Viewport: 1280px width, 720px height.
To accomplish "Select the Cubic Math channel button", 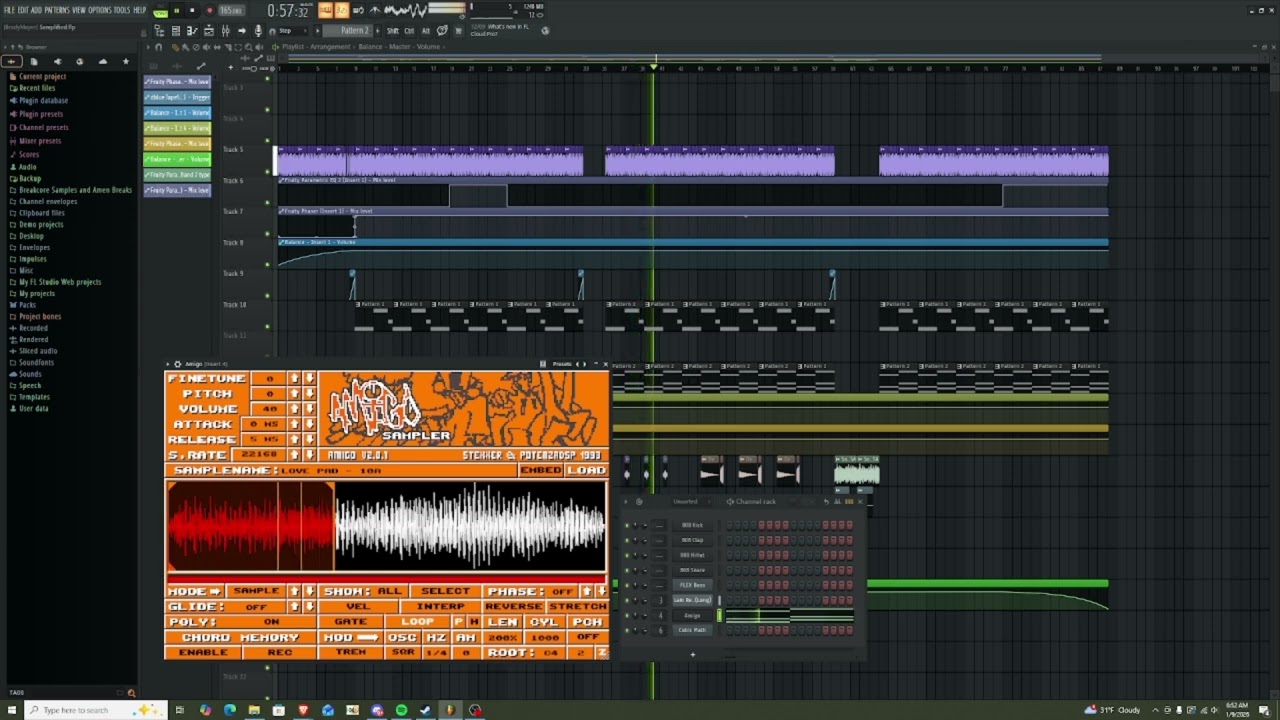I will coord(692,630).
